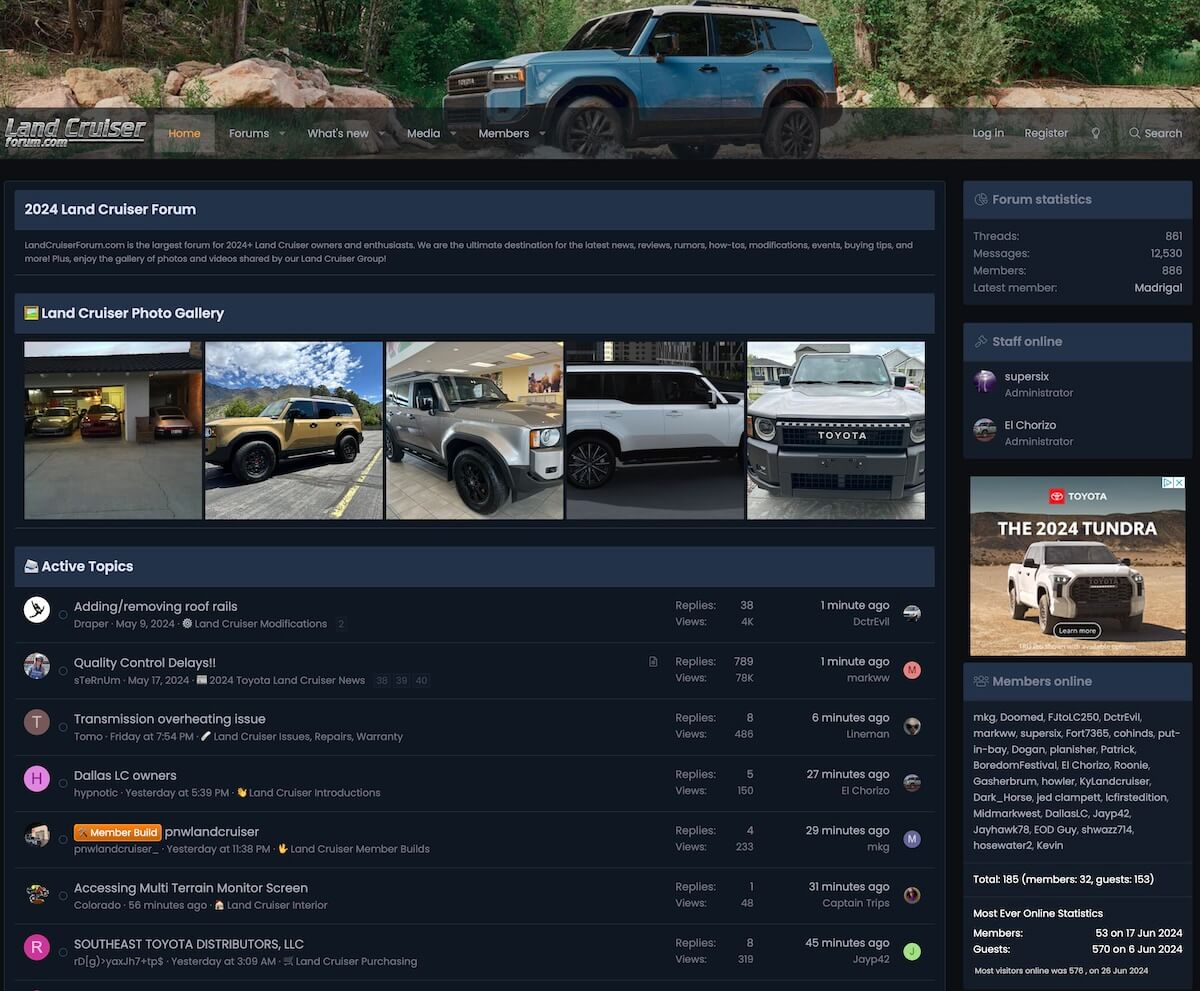Open 'Transmission overheating issue' thread
Image resolution: width=1200 pixels, height=991 pixels.
(x=170, y=718)
